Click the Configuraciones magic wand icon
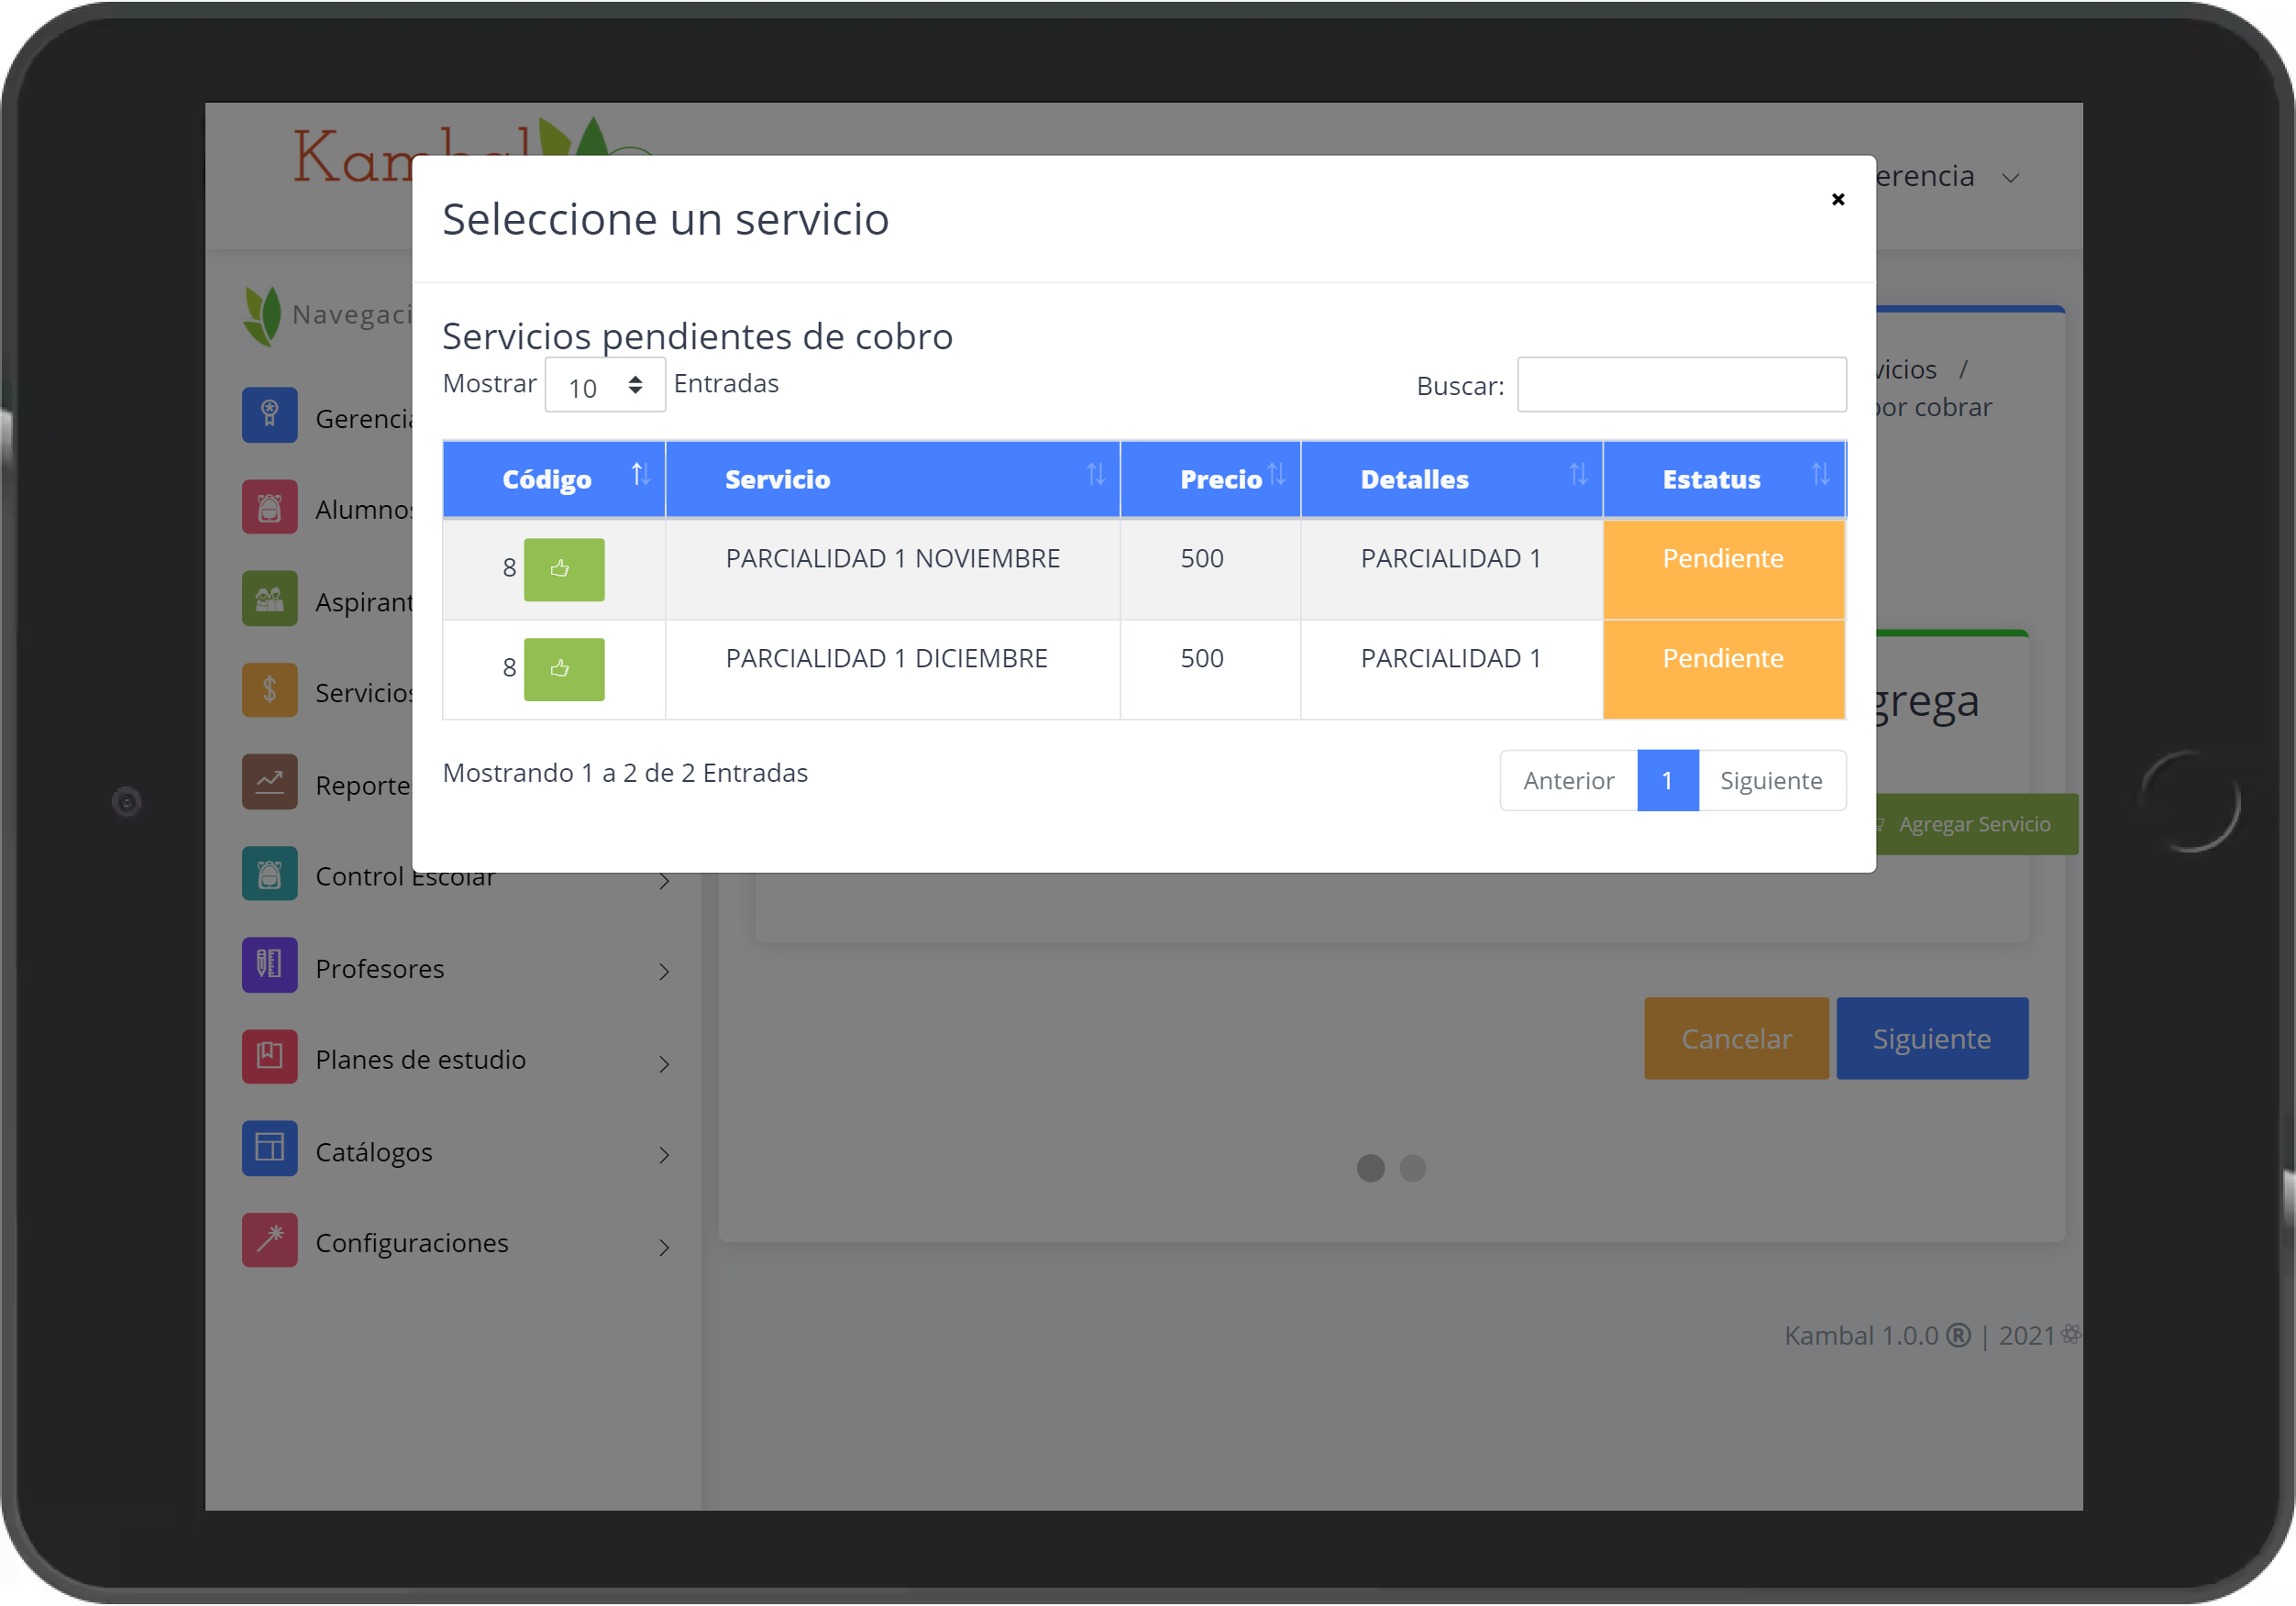This screenshot has width=2296, height=1606. click(x=269, y=1240)
